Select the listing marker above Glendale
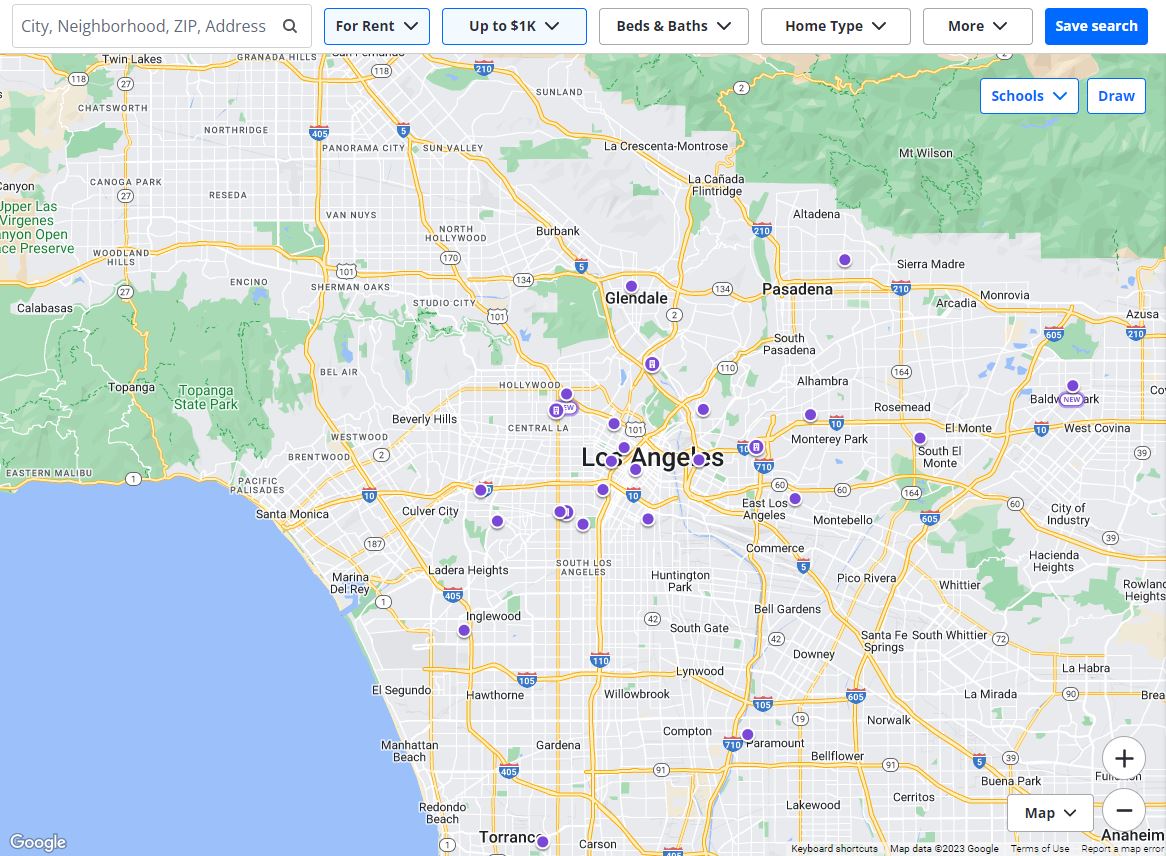1166x856 pixels. [631, 286]
